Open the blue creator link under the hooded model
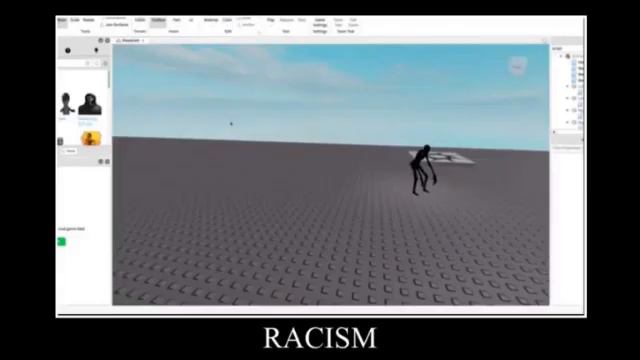This screenshot has height=360, width=640. [85, 124]
